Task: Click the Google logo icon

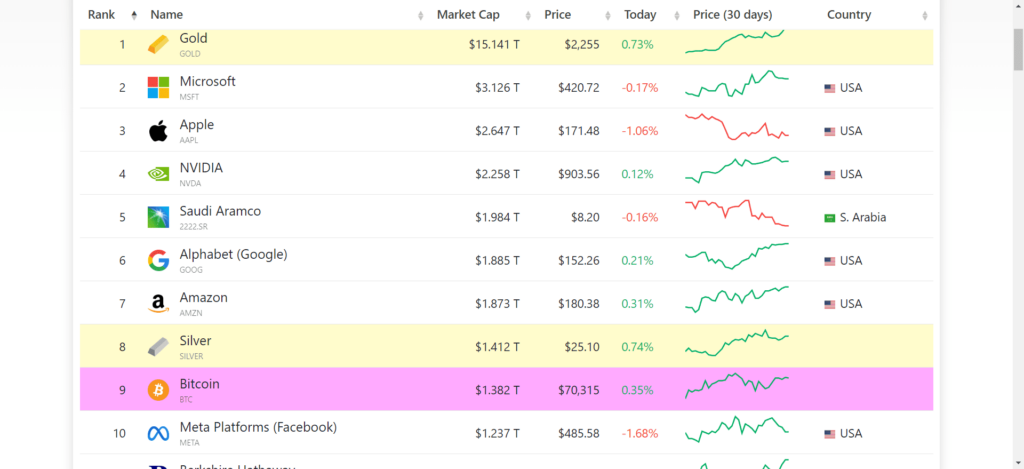Action: click(x=158, y=261)
